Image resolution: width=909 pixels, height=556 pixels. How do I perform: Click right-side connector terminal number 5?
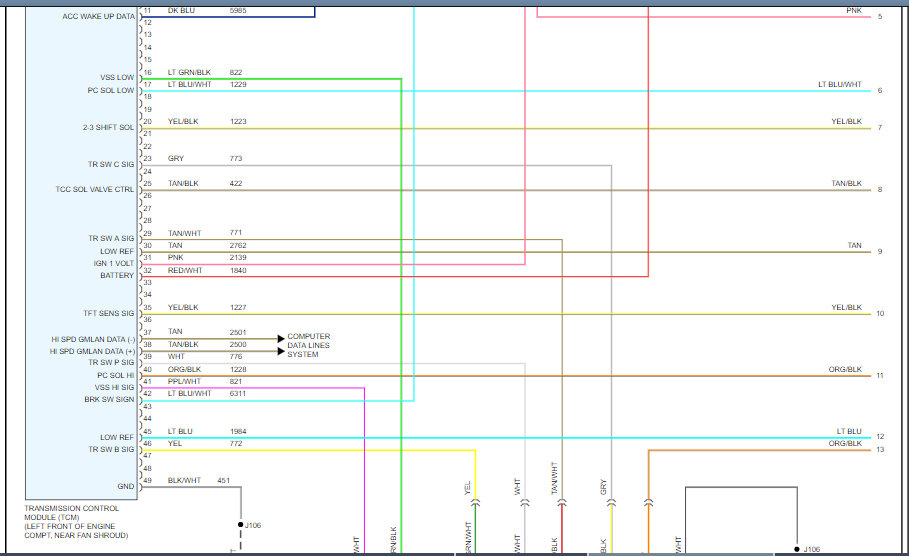coord(879,17)
